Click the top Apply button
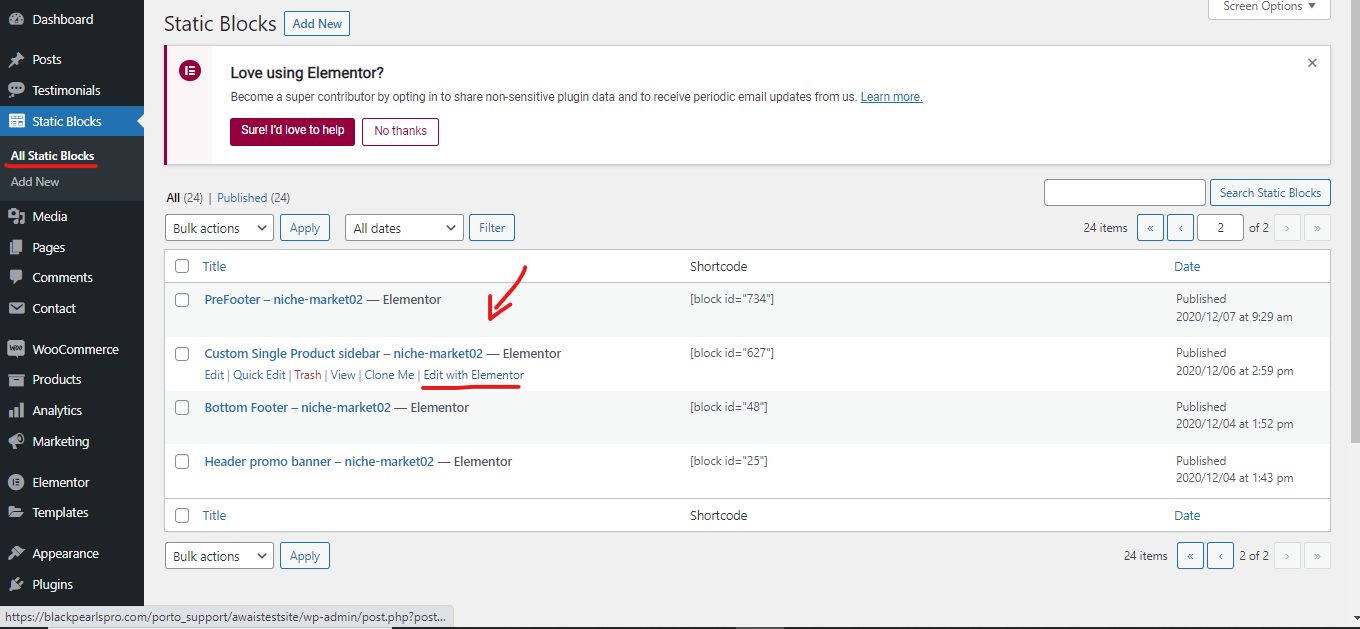 305,228
